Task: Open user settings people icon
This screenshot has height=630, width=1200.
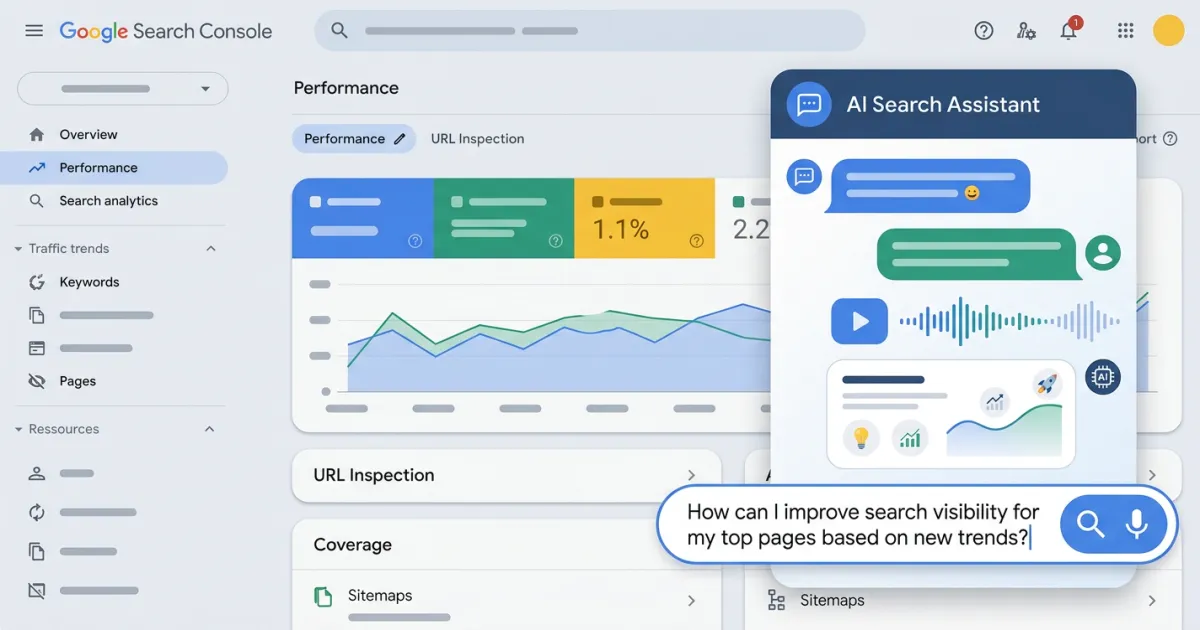Action: click(1026, 31)
